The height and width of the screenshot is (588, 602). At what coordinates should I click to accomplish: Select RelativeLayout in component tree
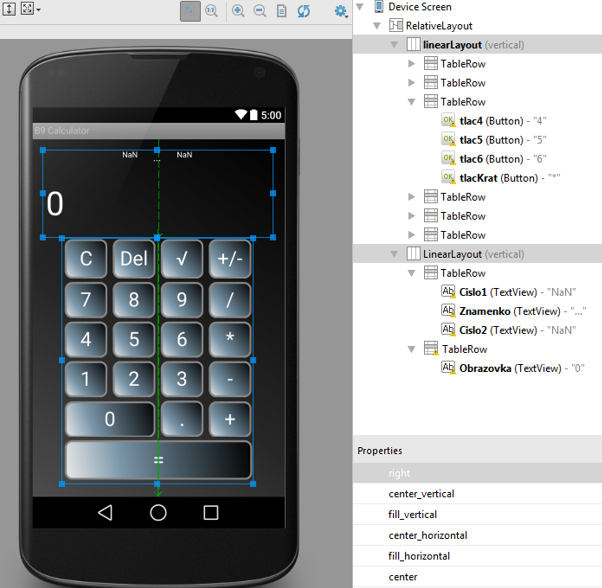click(439, 26)
